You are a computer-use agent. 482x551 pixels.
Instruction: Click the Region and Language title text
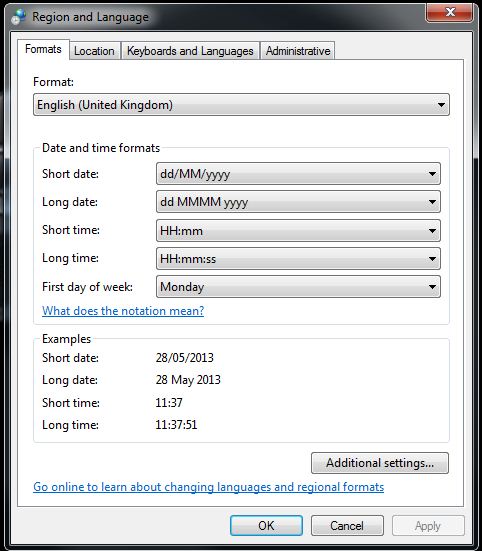click(90, 17)
